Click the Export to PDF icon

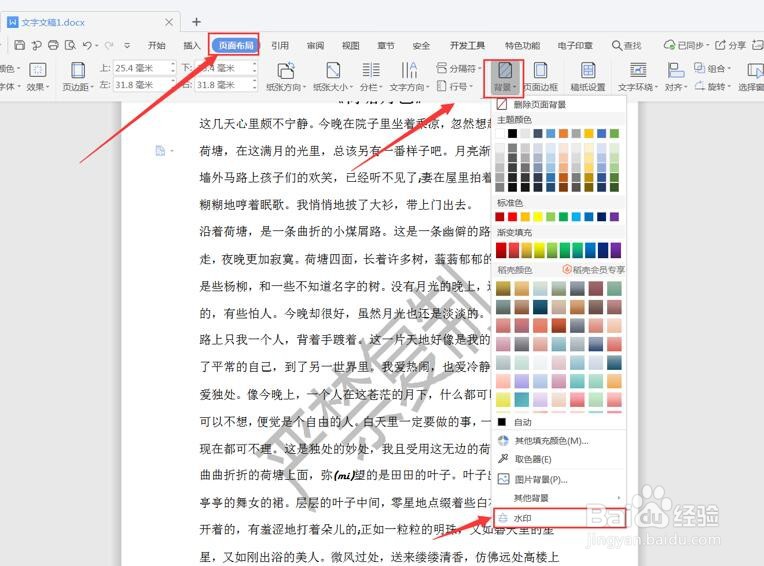tap(37, 45)
